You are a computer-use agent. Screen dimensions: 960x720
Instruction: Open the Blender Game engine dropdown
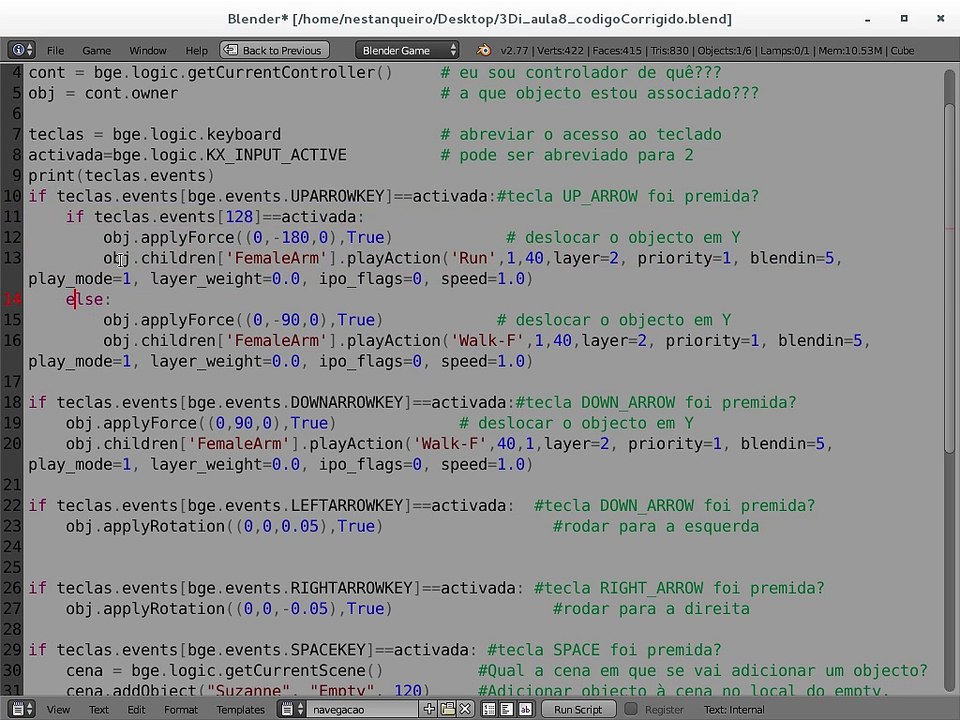tap(407, 50)
